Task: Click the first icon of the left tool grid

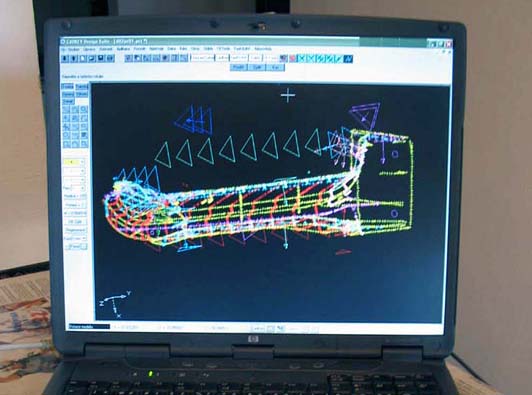Action: tap(66, 109)
